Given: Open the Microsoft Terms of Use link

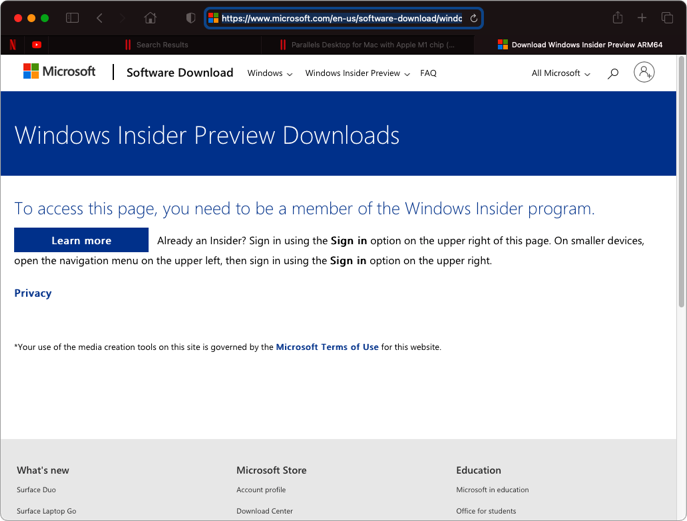Looking at the screenshot, I should coord(327,347).
